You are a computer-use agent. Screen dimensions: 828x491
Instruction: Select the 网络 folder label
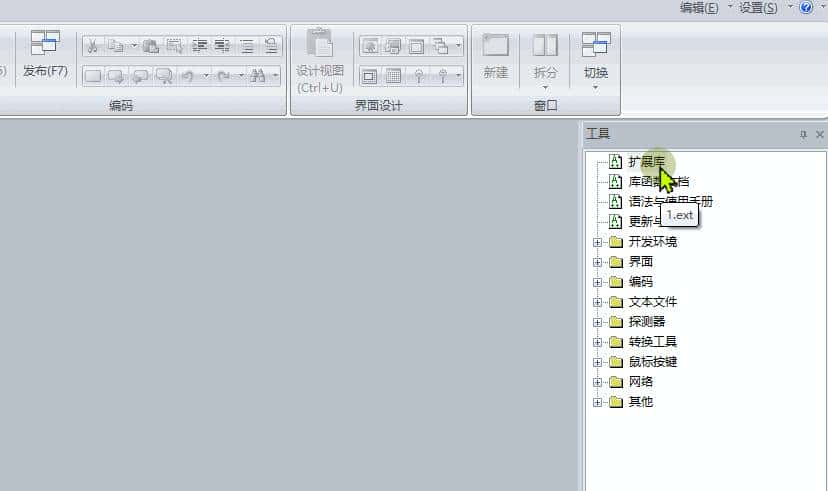click(641, 382)
